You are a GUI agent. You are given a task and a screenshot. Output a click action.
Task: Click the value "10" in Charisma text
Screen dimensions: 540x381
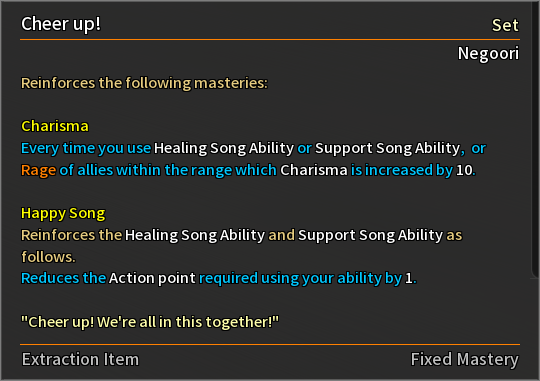point(464,171)
